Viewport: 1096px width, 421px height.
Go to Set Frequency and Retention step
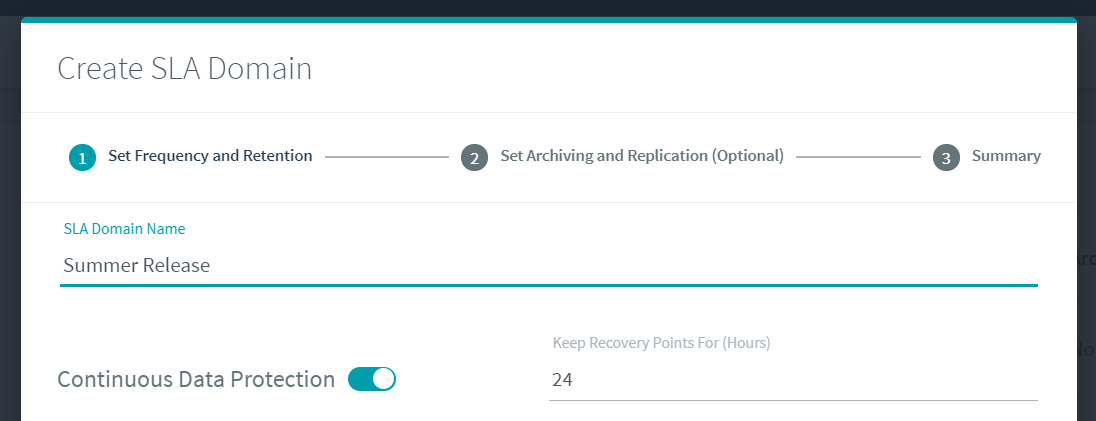coord(210,156)
